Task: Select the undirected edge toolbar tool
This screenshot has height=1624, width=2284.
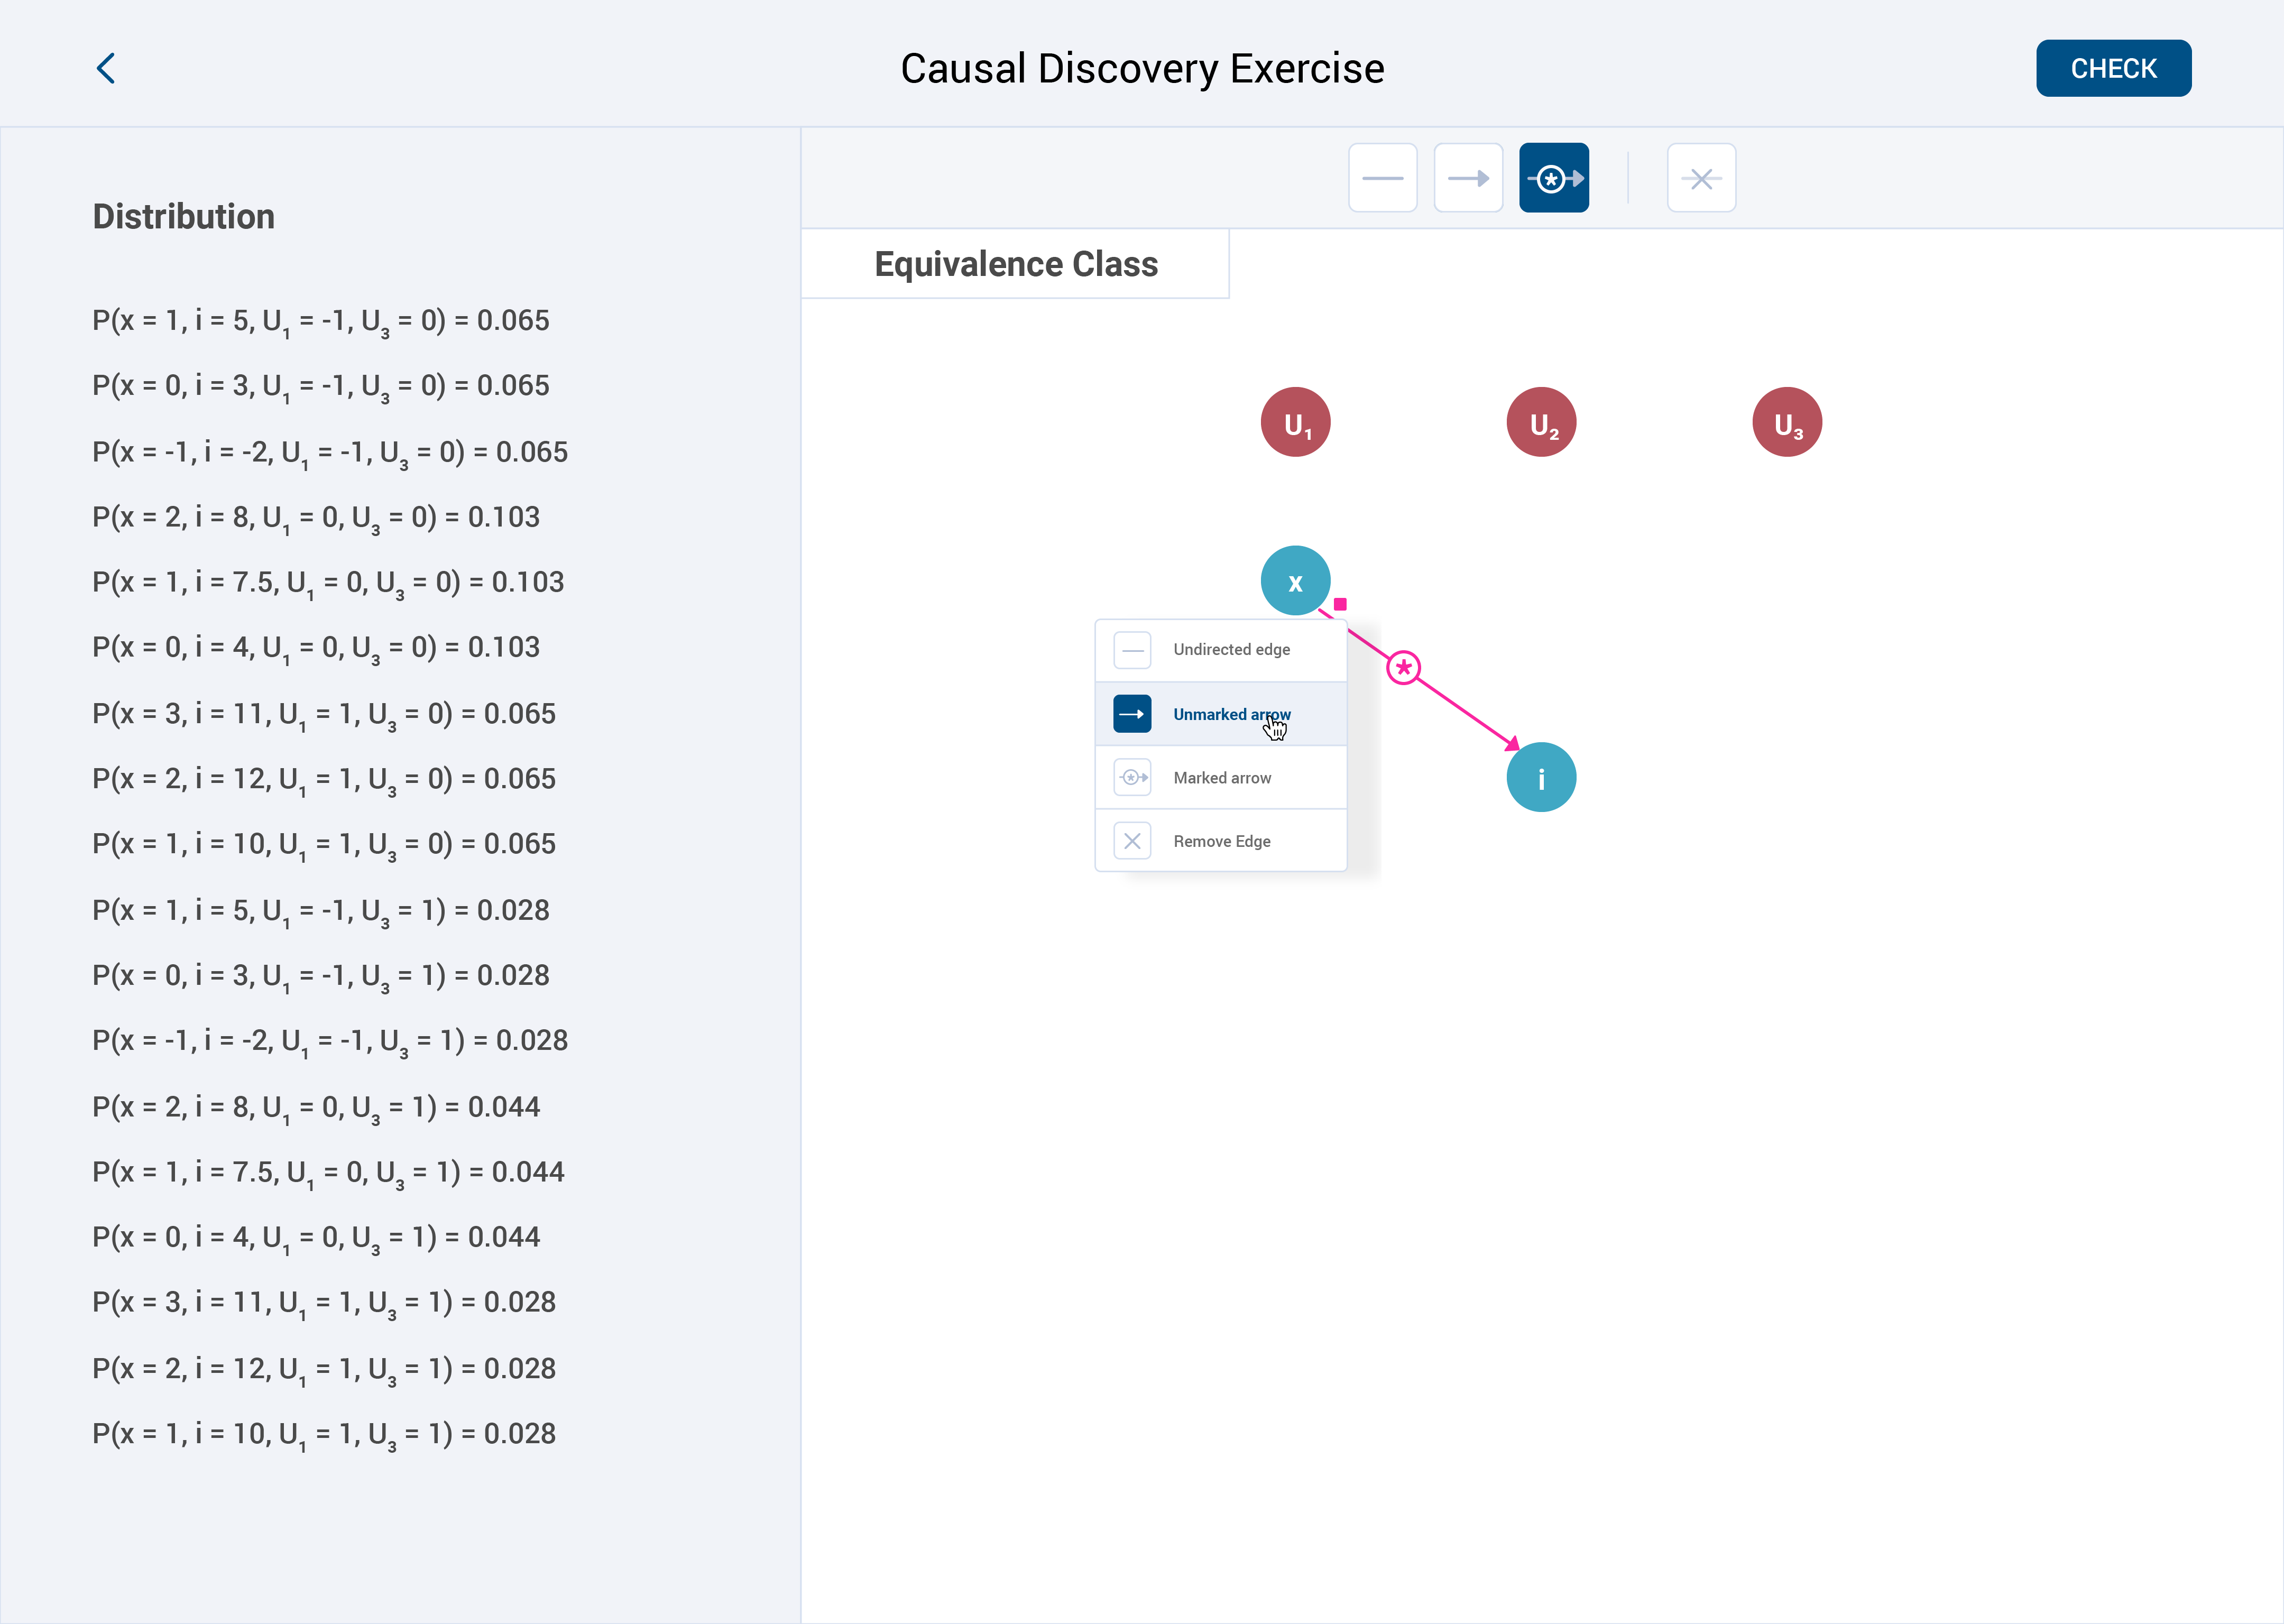Action: pyautogui.click(x=1382, y=178)
